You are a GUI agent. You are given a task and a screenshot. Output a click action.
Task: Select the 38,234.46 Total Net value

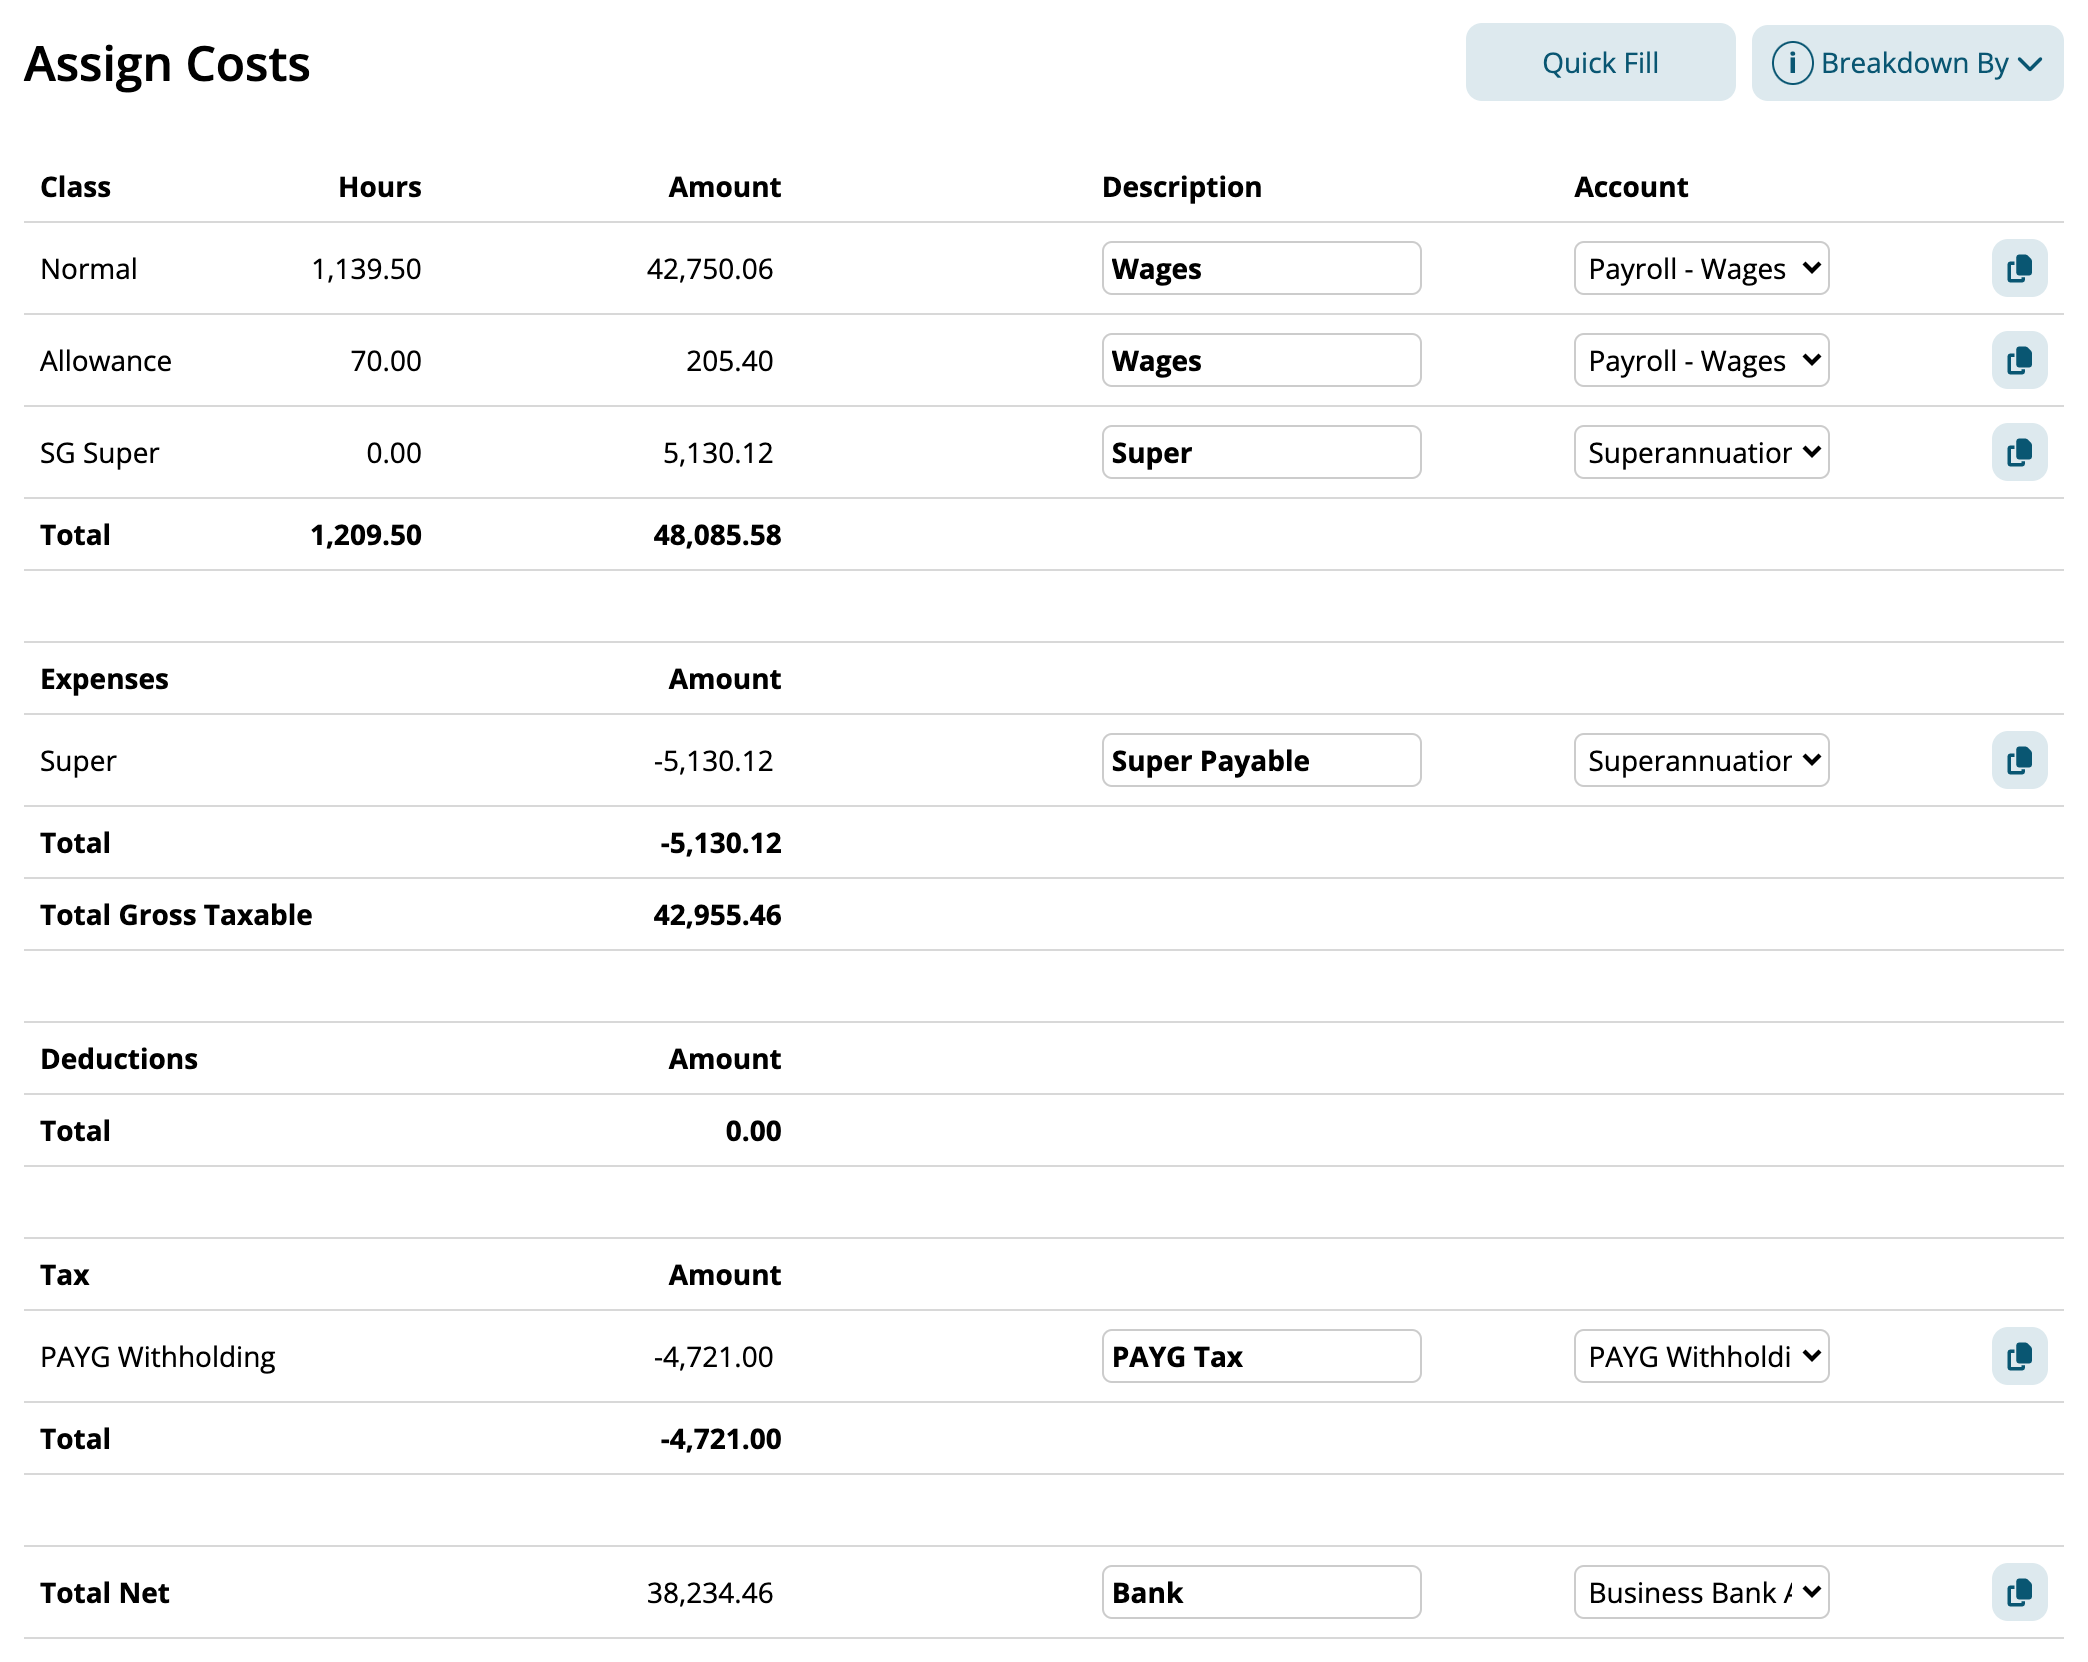[710, 1593]
